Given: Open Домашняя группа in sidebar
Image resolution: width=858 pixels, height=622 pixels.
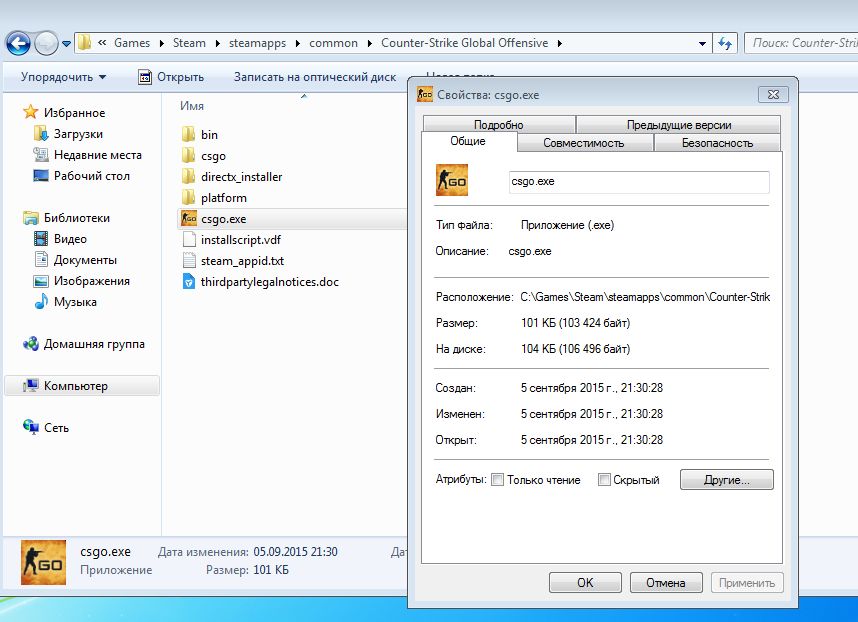Looking at the screenshot, I should [x=84, y=344].
